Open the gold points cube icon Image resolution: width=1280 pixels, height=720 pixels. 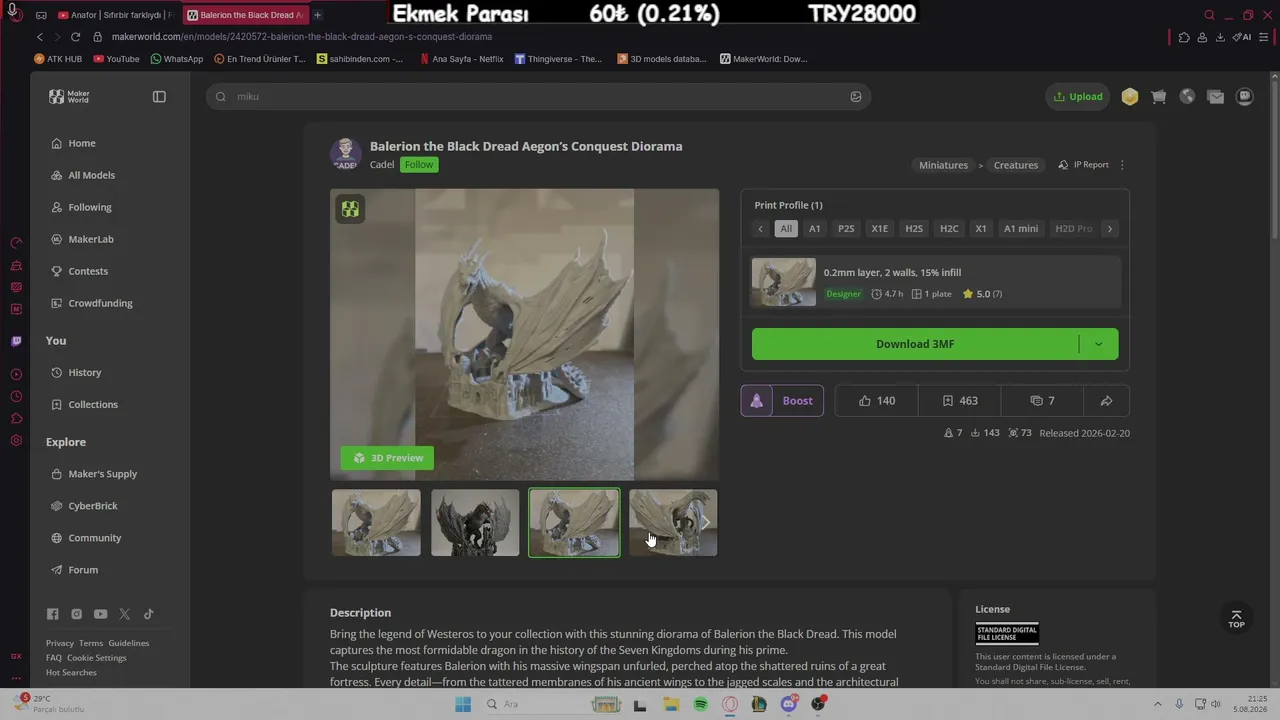click(x=1130, y=97)
